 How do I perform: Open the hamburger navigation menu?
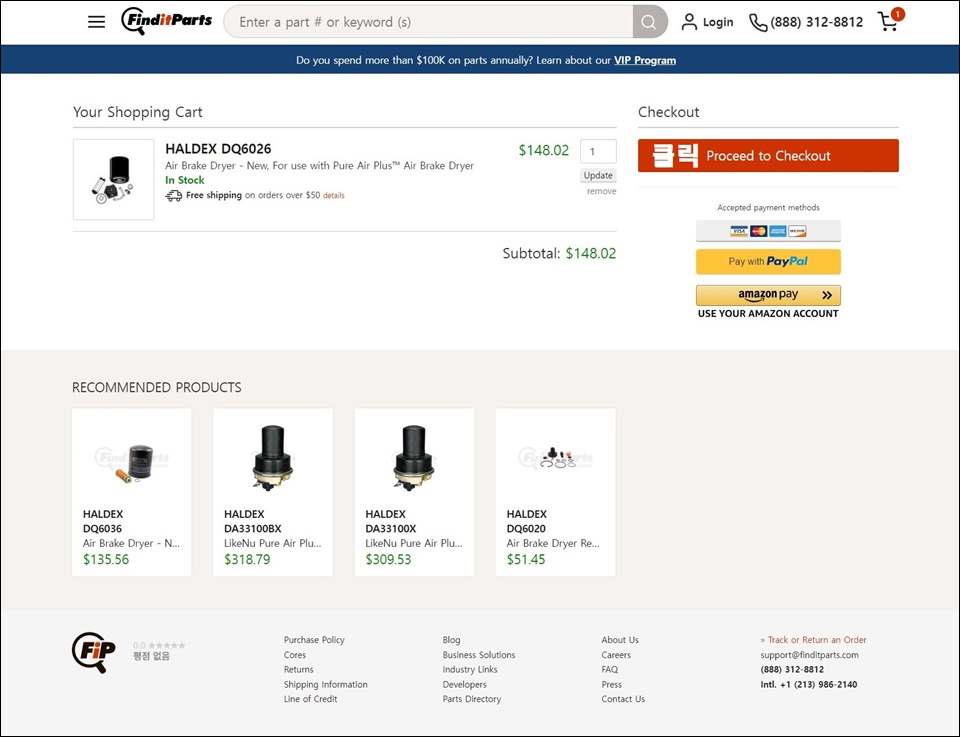pos(96,22)
